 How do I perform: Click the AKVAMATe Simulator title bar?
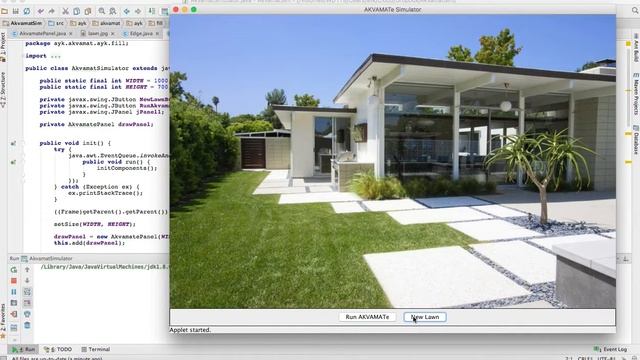[393, 9]
